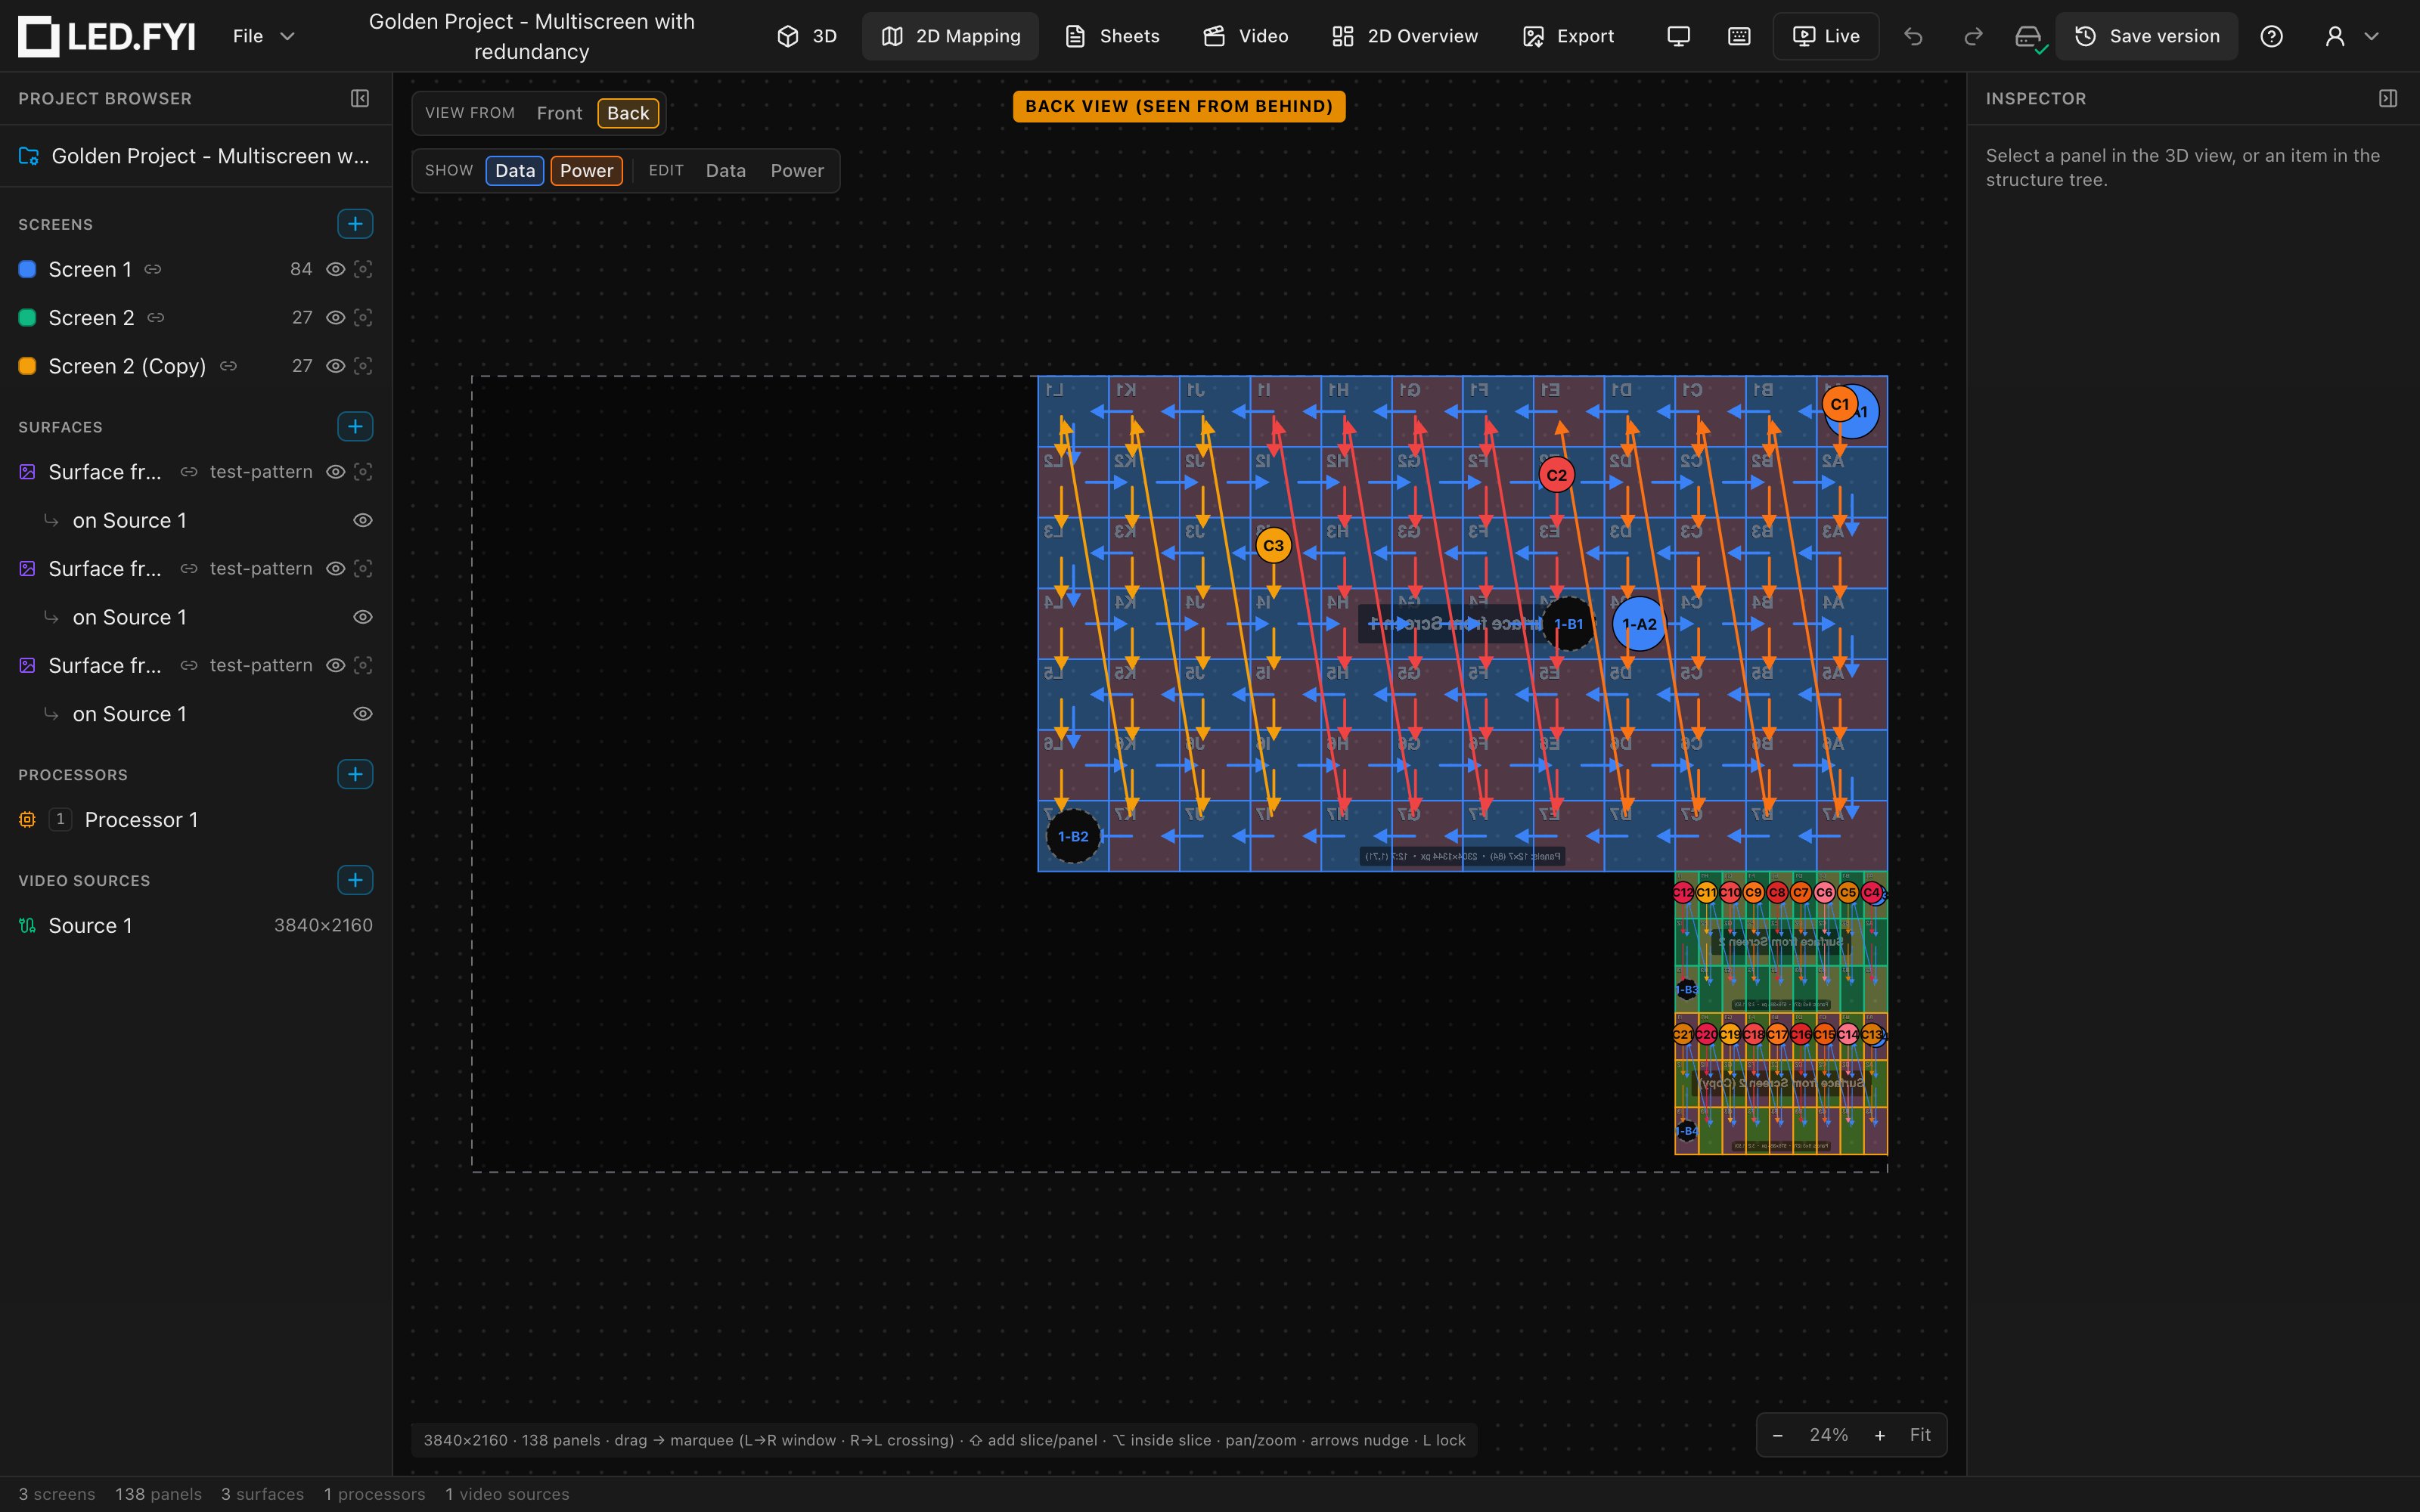The height and width of the screenshot is (1512, 2420).
Task: Click the LED.FYI logo
Action: 106,36
